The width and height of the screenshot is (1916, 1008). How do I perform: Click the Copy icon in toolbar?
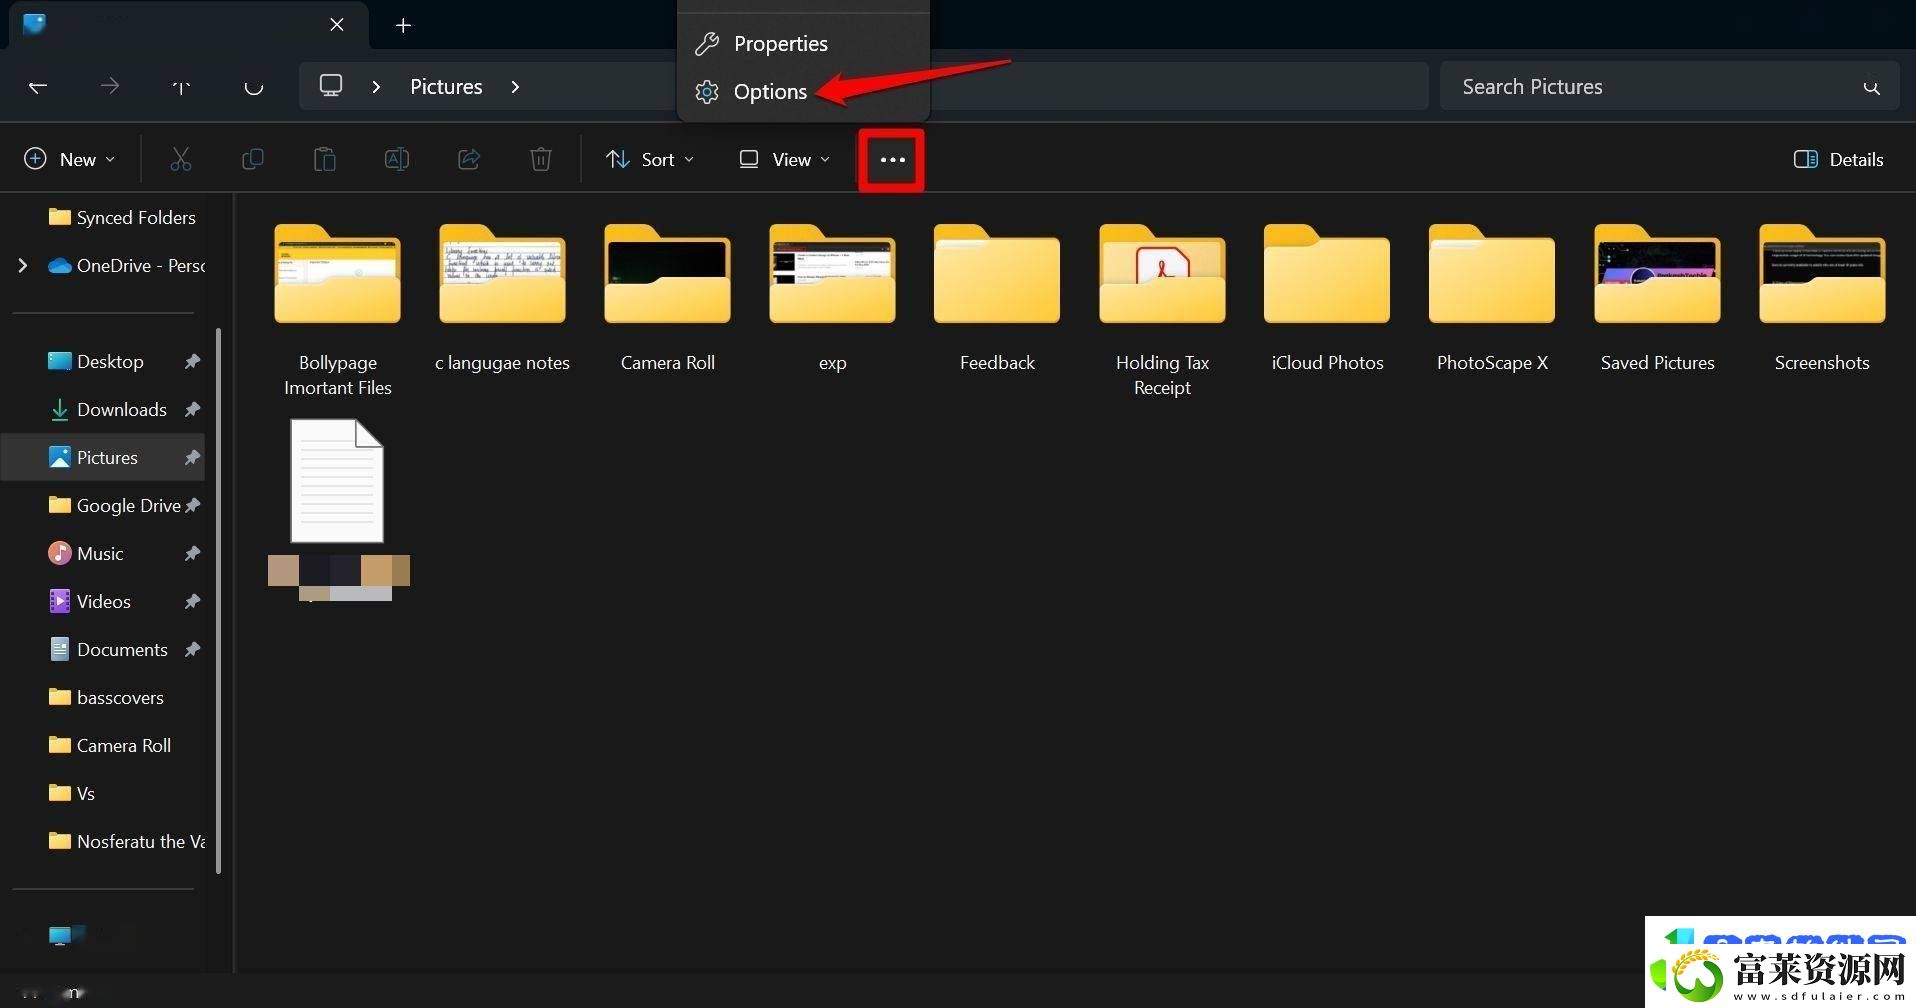253,159
